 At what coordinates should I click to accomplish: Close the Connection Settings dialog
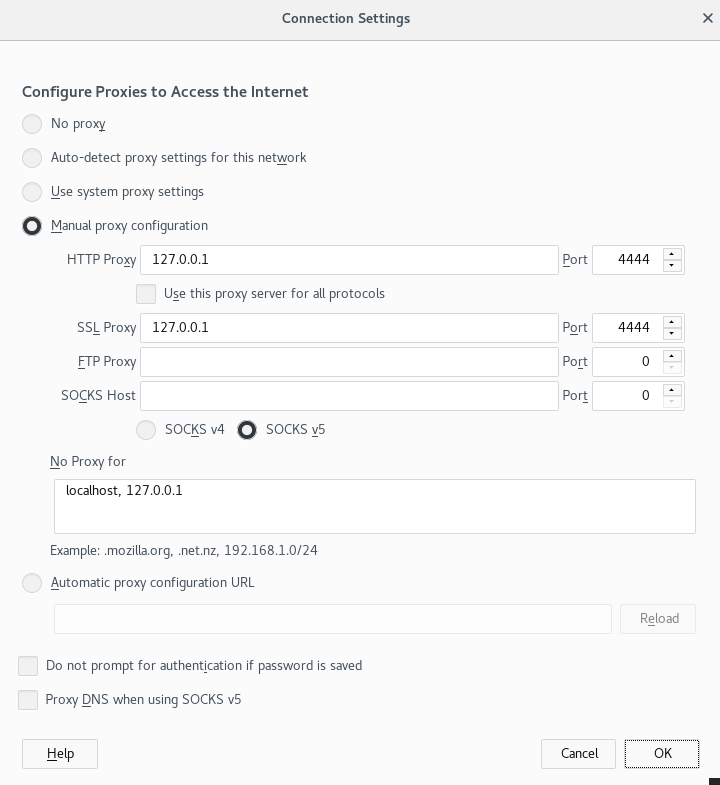708,18
